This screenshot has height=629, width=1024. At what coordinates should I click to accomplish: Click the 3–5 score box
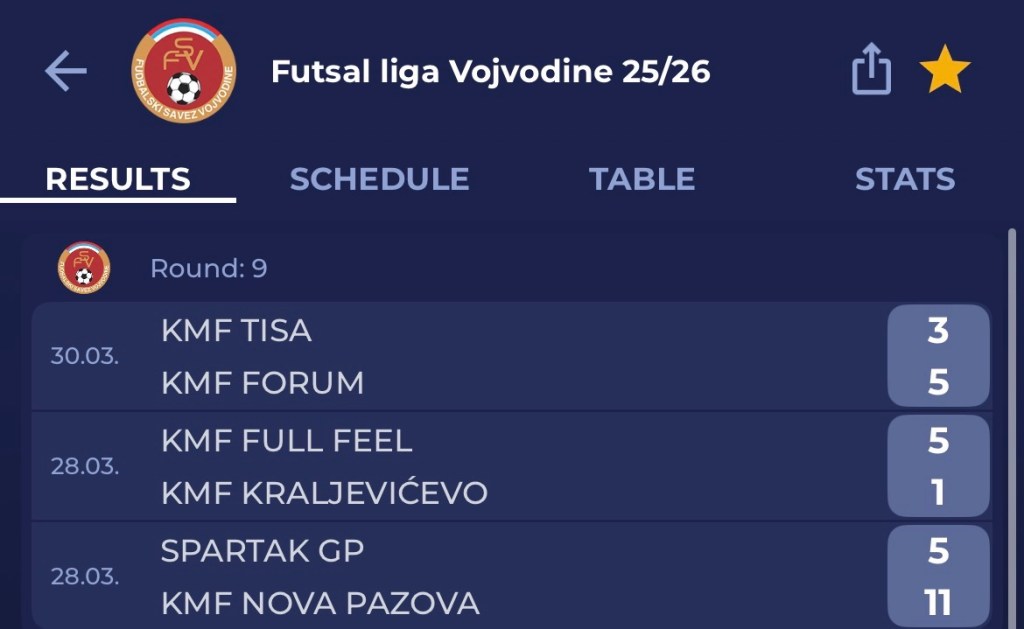point(937,357)
